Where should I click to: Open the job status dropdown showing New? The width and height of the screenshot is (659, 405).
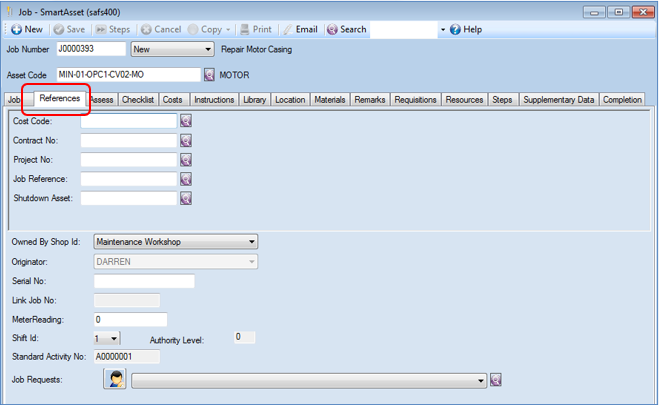pyautogui.click(x=172, y=49)
